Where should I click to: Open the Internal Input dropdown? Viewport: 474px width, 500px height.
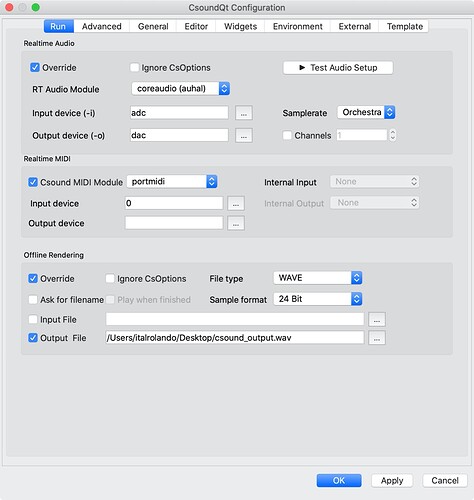point(375,182)
